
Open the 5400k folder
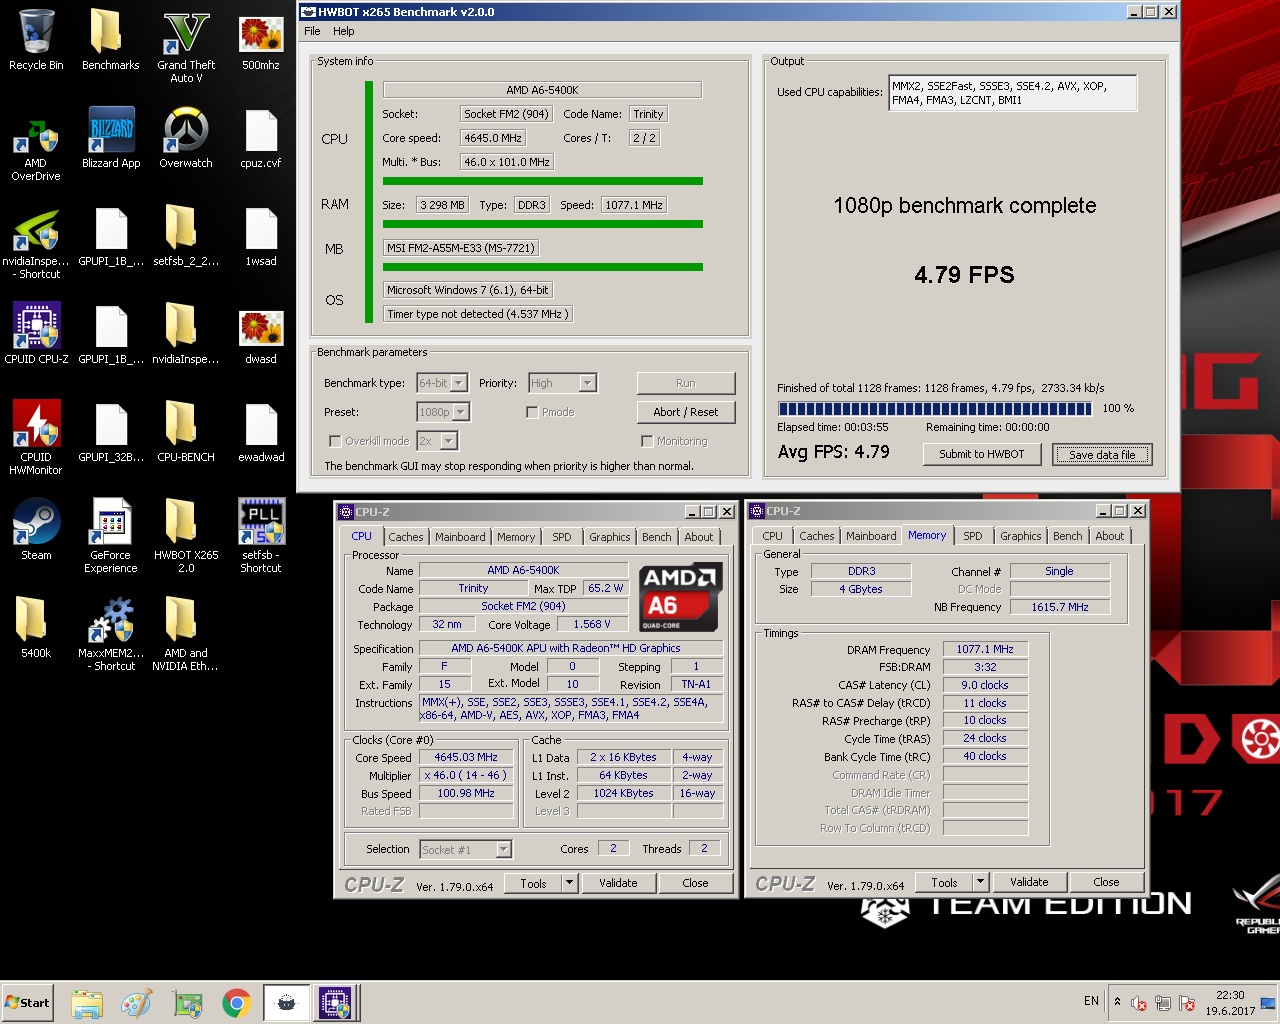pyautogui.click(x=36, y=628)
